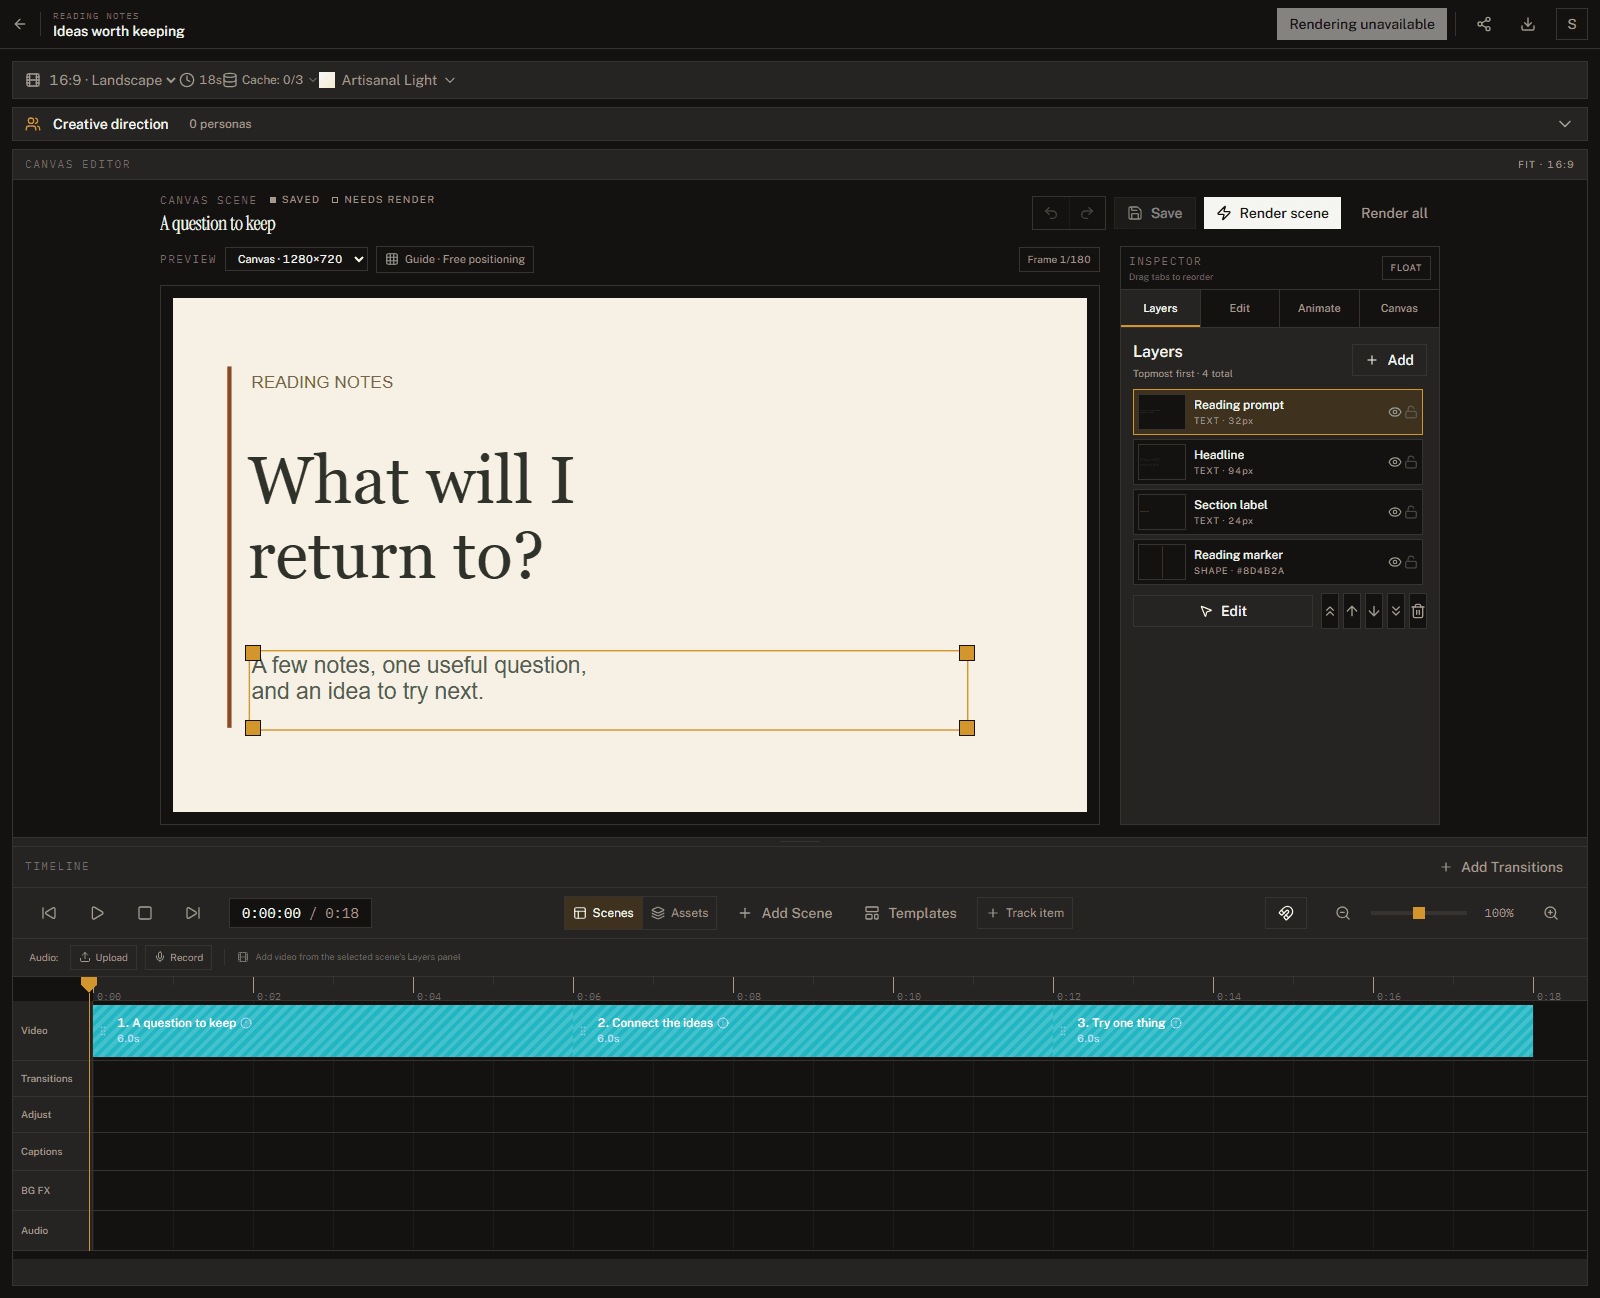Hide the Reading marker layer
Image resolution: width=1600 pixels, height=1298 pixels.
coord(1395,562)
